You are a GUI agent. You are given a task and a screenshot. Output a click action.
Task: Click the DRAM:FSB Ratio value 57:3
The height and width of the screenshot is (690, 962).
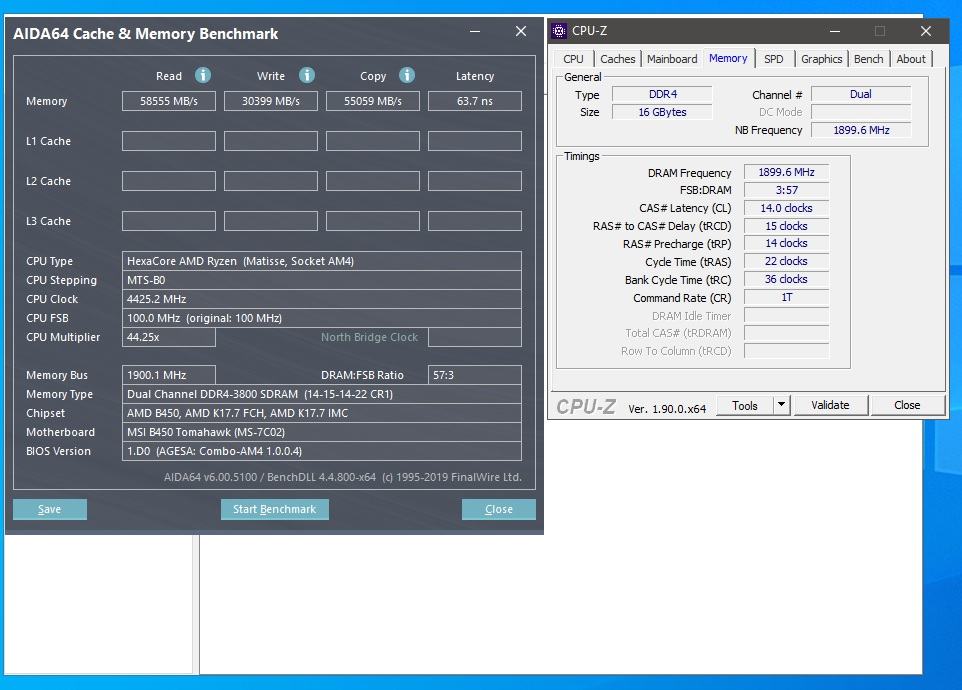tap(475, 375)
